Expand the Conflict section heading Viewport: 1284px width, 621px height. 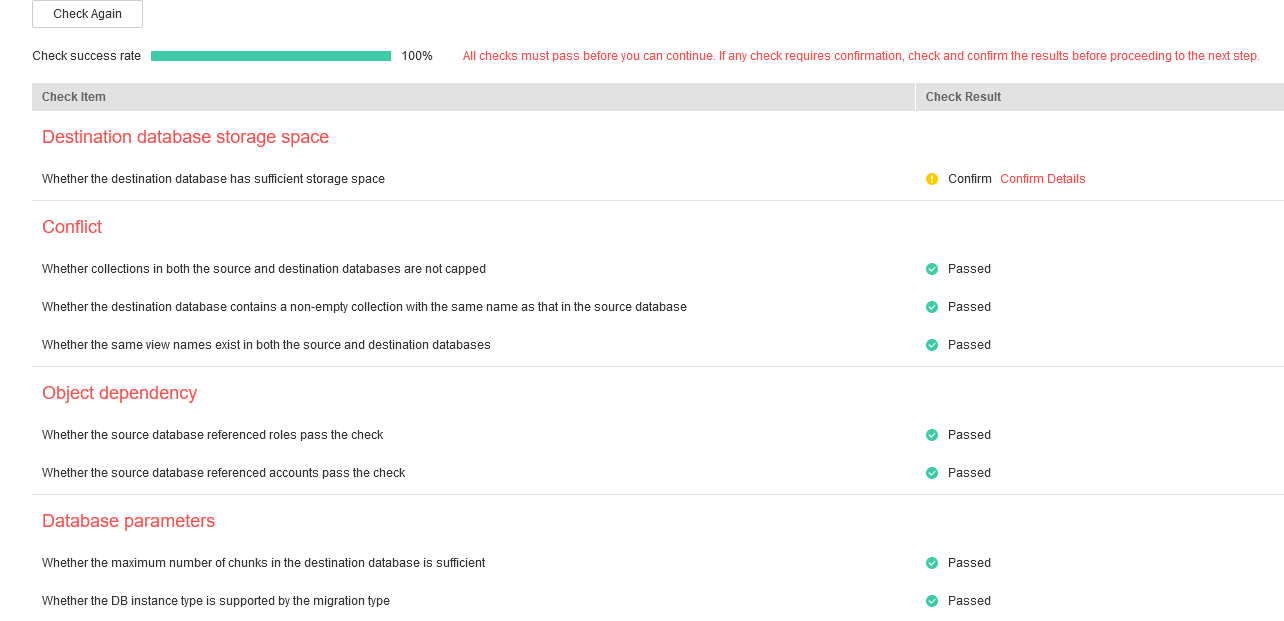point(71,227)
